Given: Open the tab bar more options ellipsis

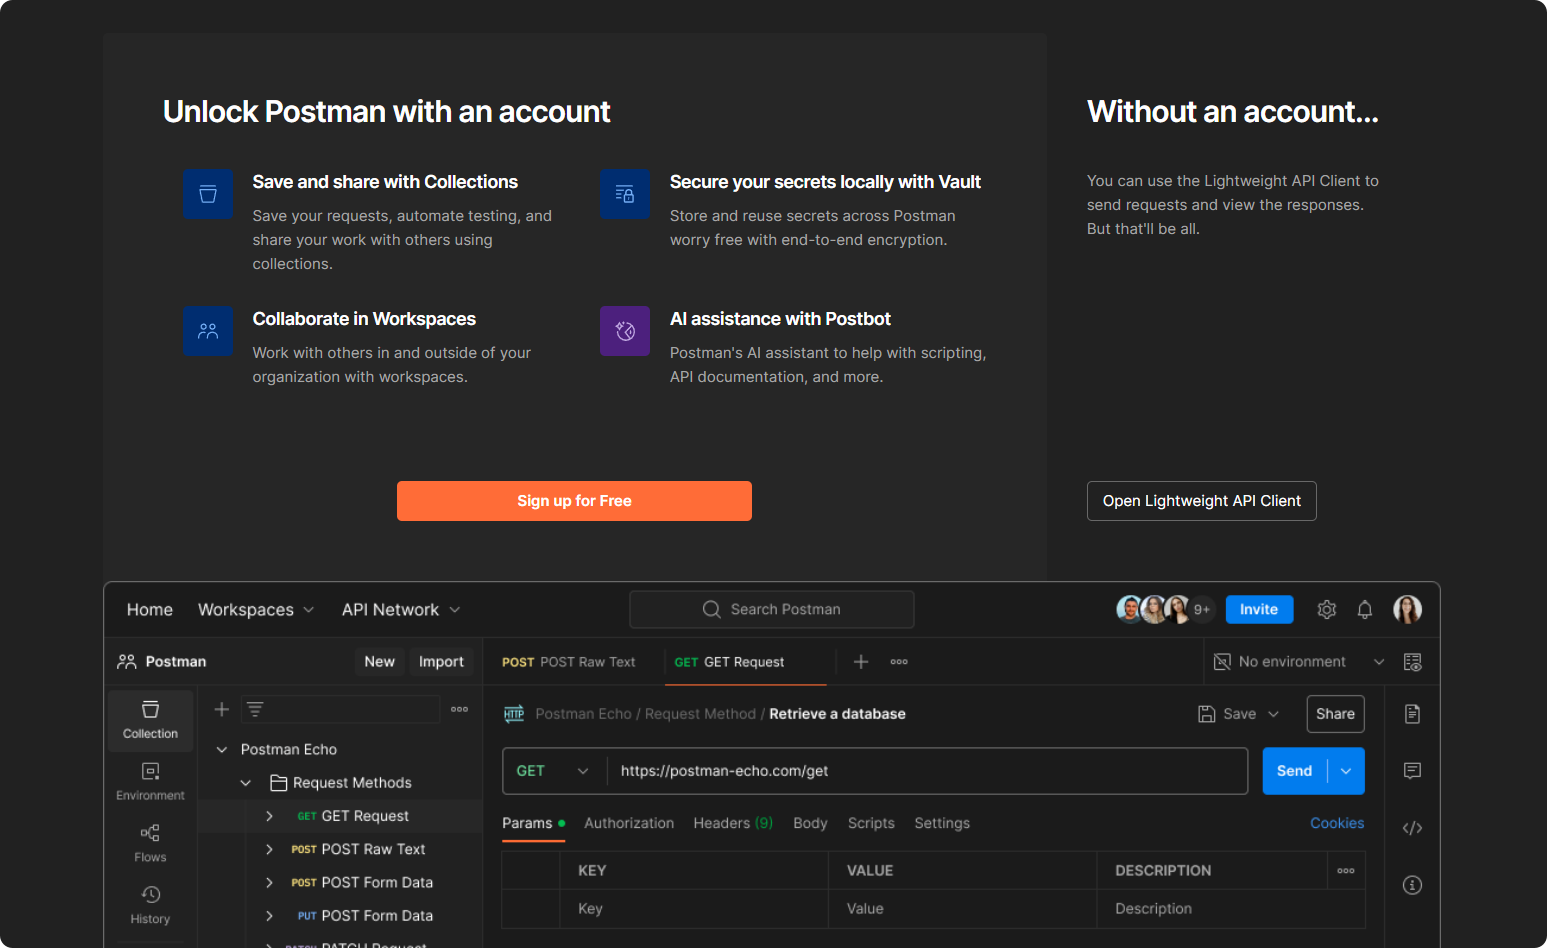Looking at the screenshot, I should pyautogui.click(x=899, y=662).
